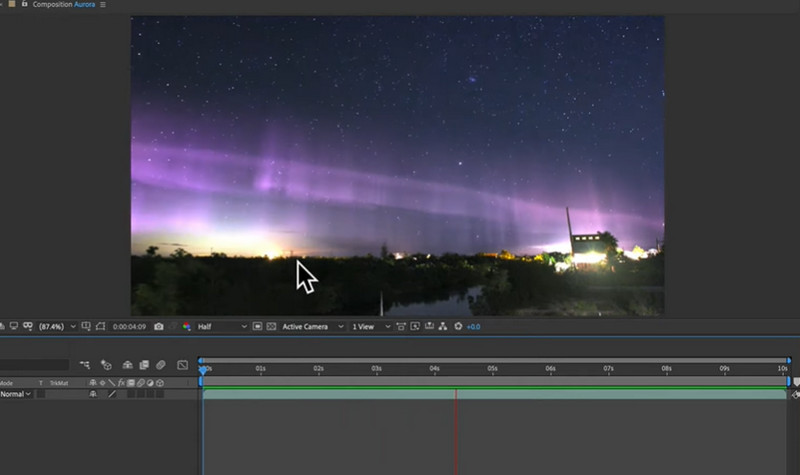This screenshot has height=475, width=800.
Task: Click the snapshot camera icon
Action: click(x=160, y=326)
